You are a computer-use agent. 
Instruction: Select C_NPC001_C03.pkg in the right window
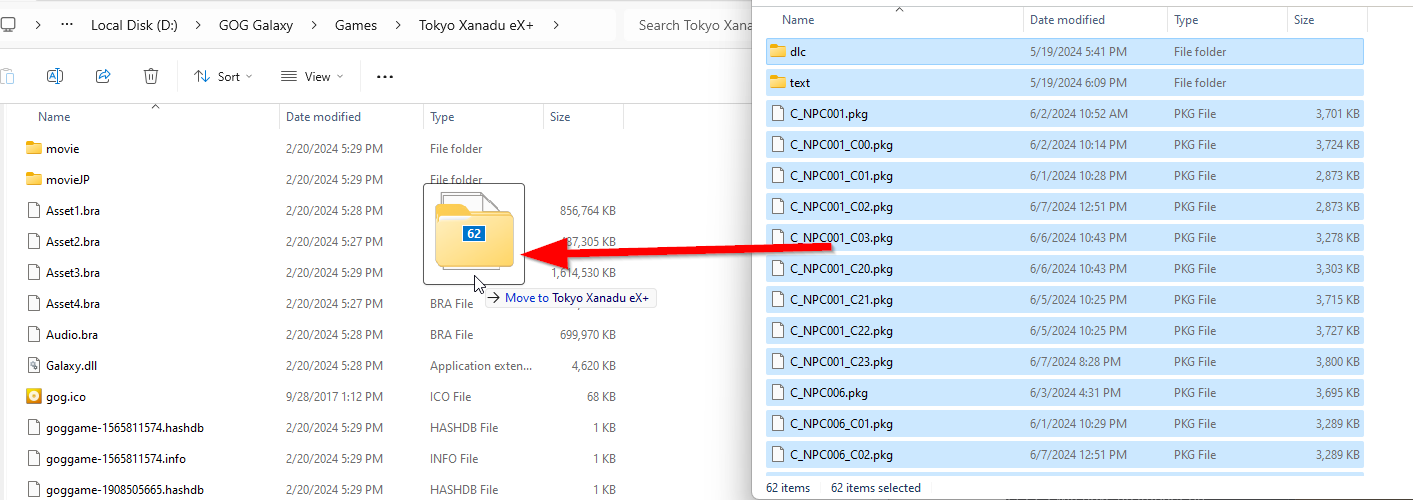841,237
